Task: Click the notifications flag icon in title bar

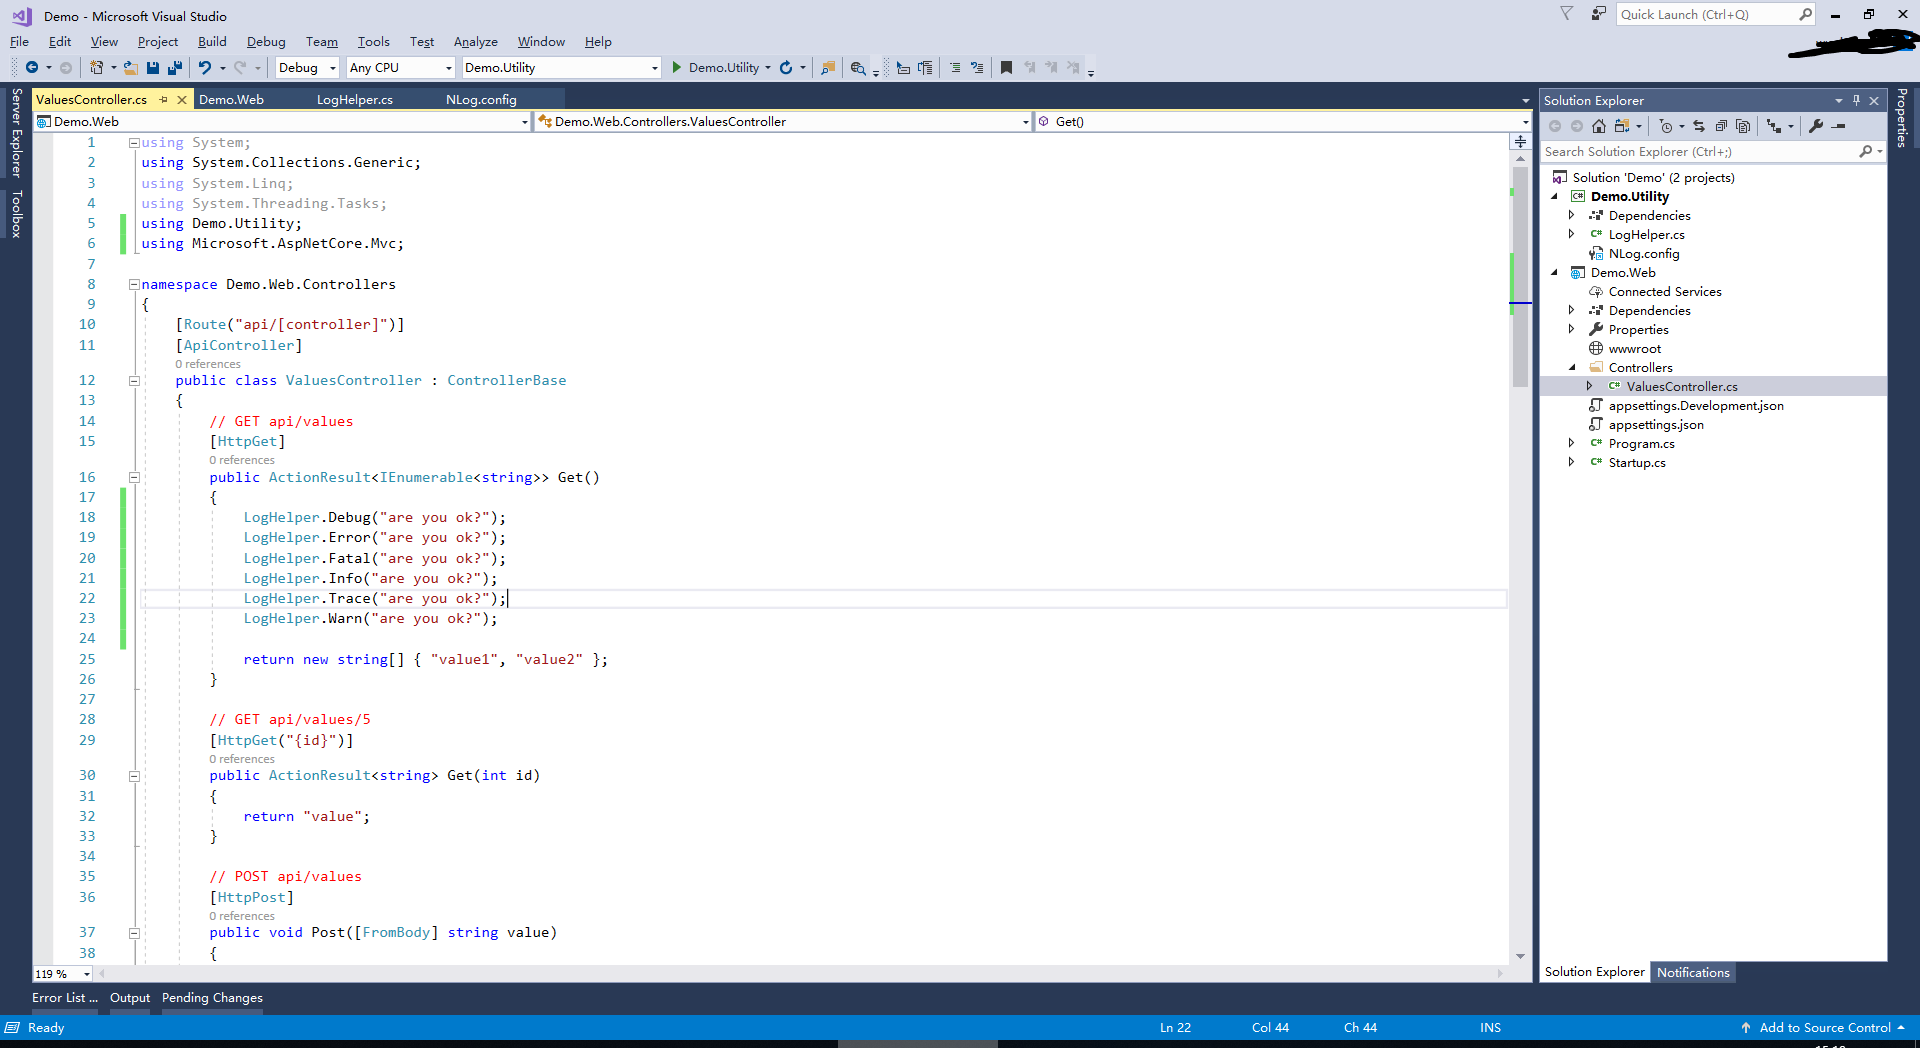Action: (1567, 14)
